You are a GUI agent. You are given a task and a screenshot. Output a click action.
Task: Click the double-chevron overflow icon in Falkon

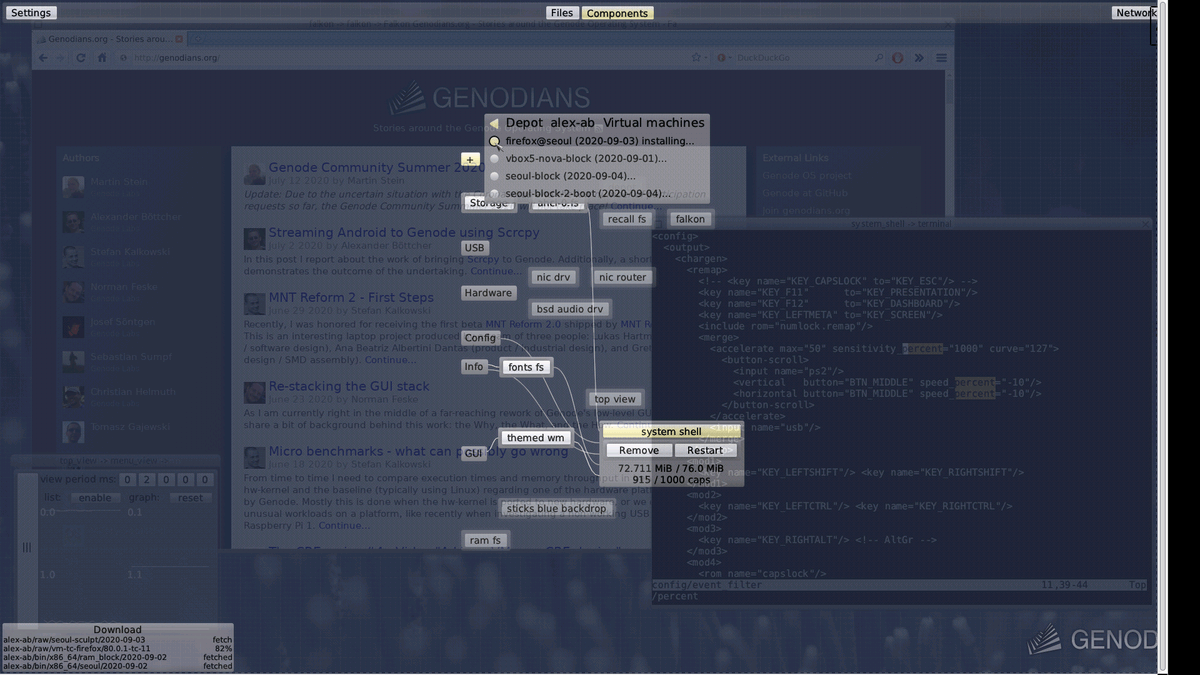tap(919, 58)
